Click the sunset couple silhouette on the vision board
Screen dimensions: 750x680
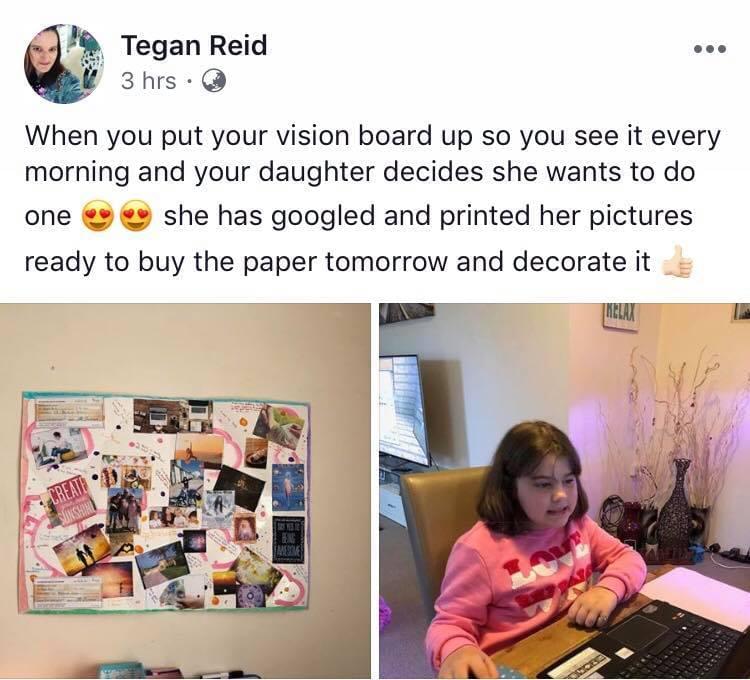pos(82,549)
